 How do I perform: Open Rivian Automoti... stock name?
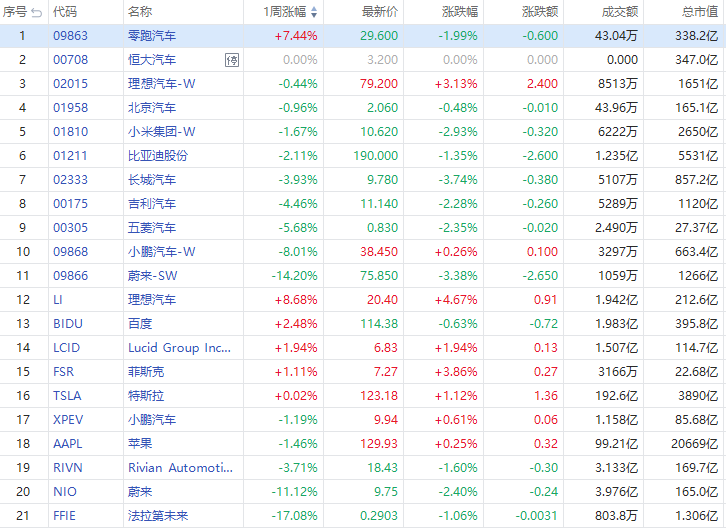(x=181, y=468)
